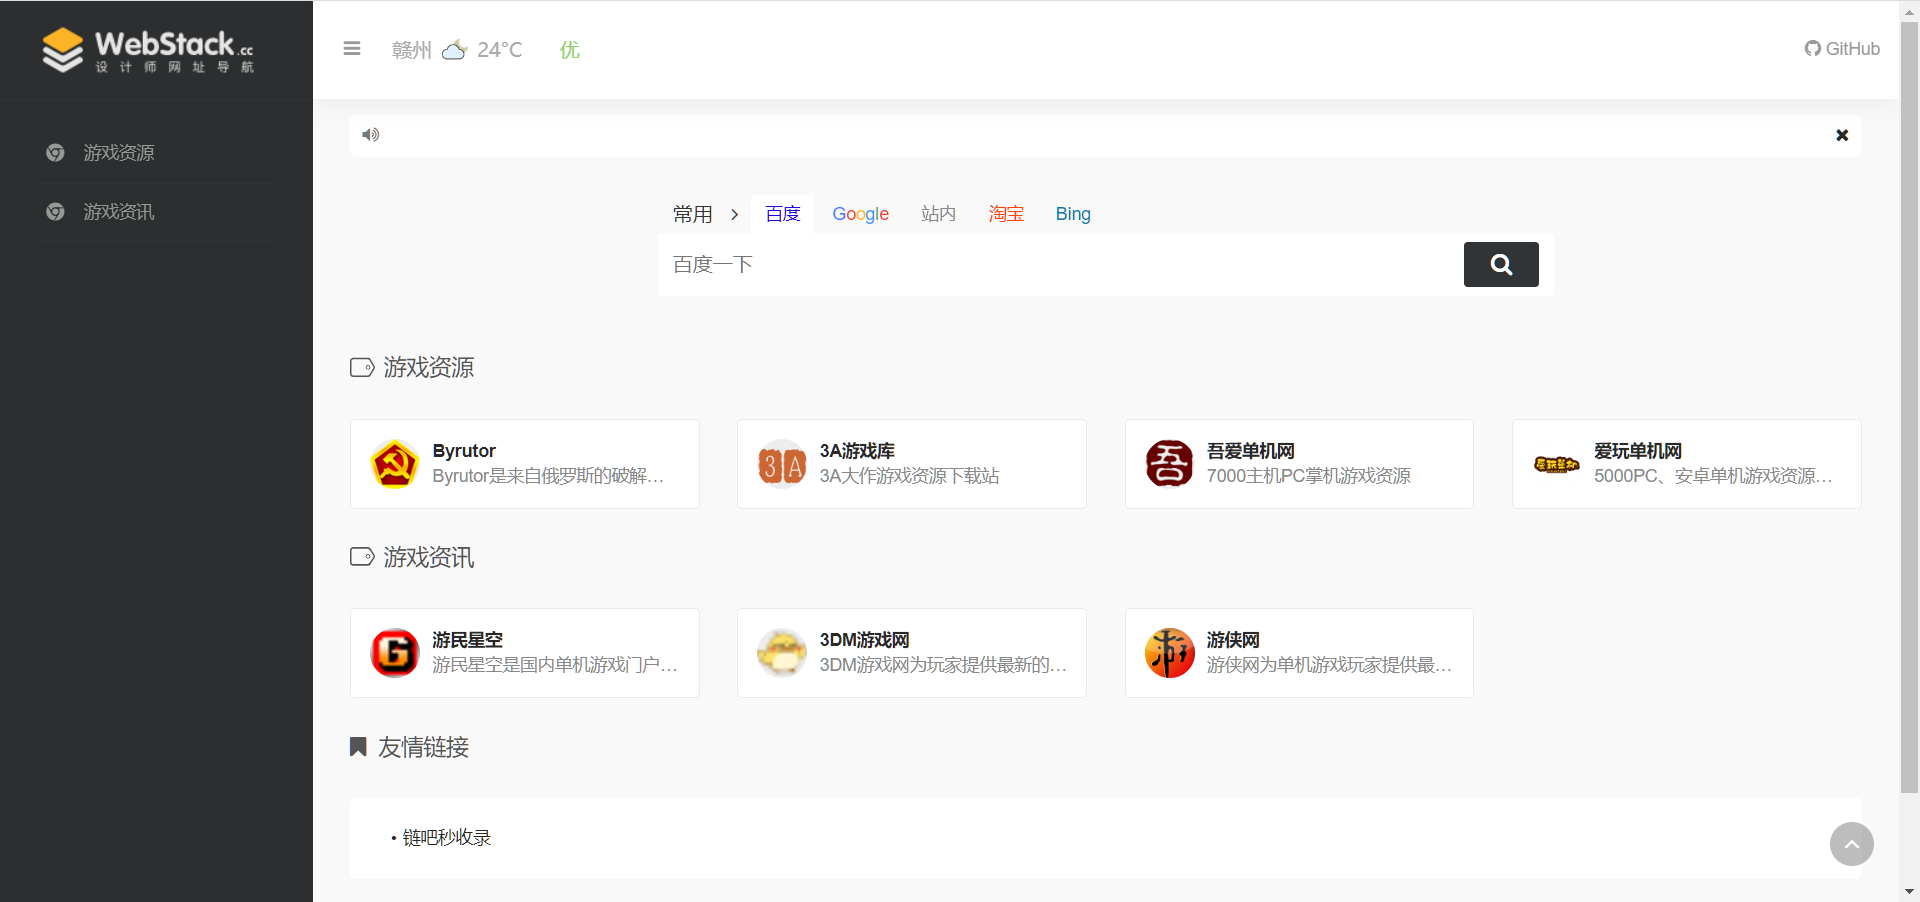Select the 站内 search tab

pyautogui.click(x=938, y=214)
